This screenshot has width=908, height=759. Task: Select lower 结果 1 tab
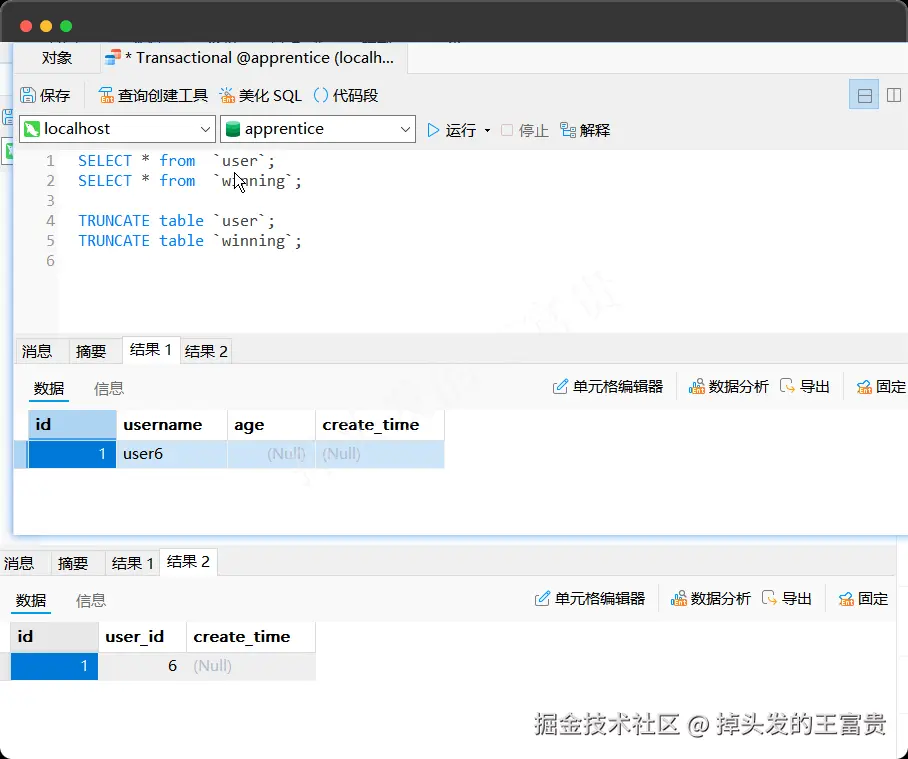[133, 563]
